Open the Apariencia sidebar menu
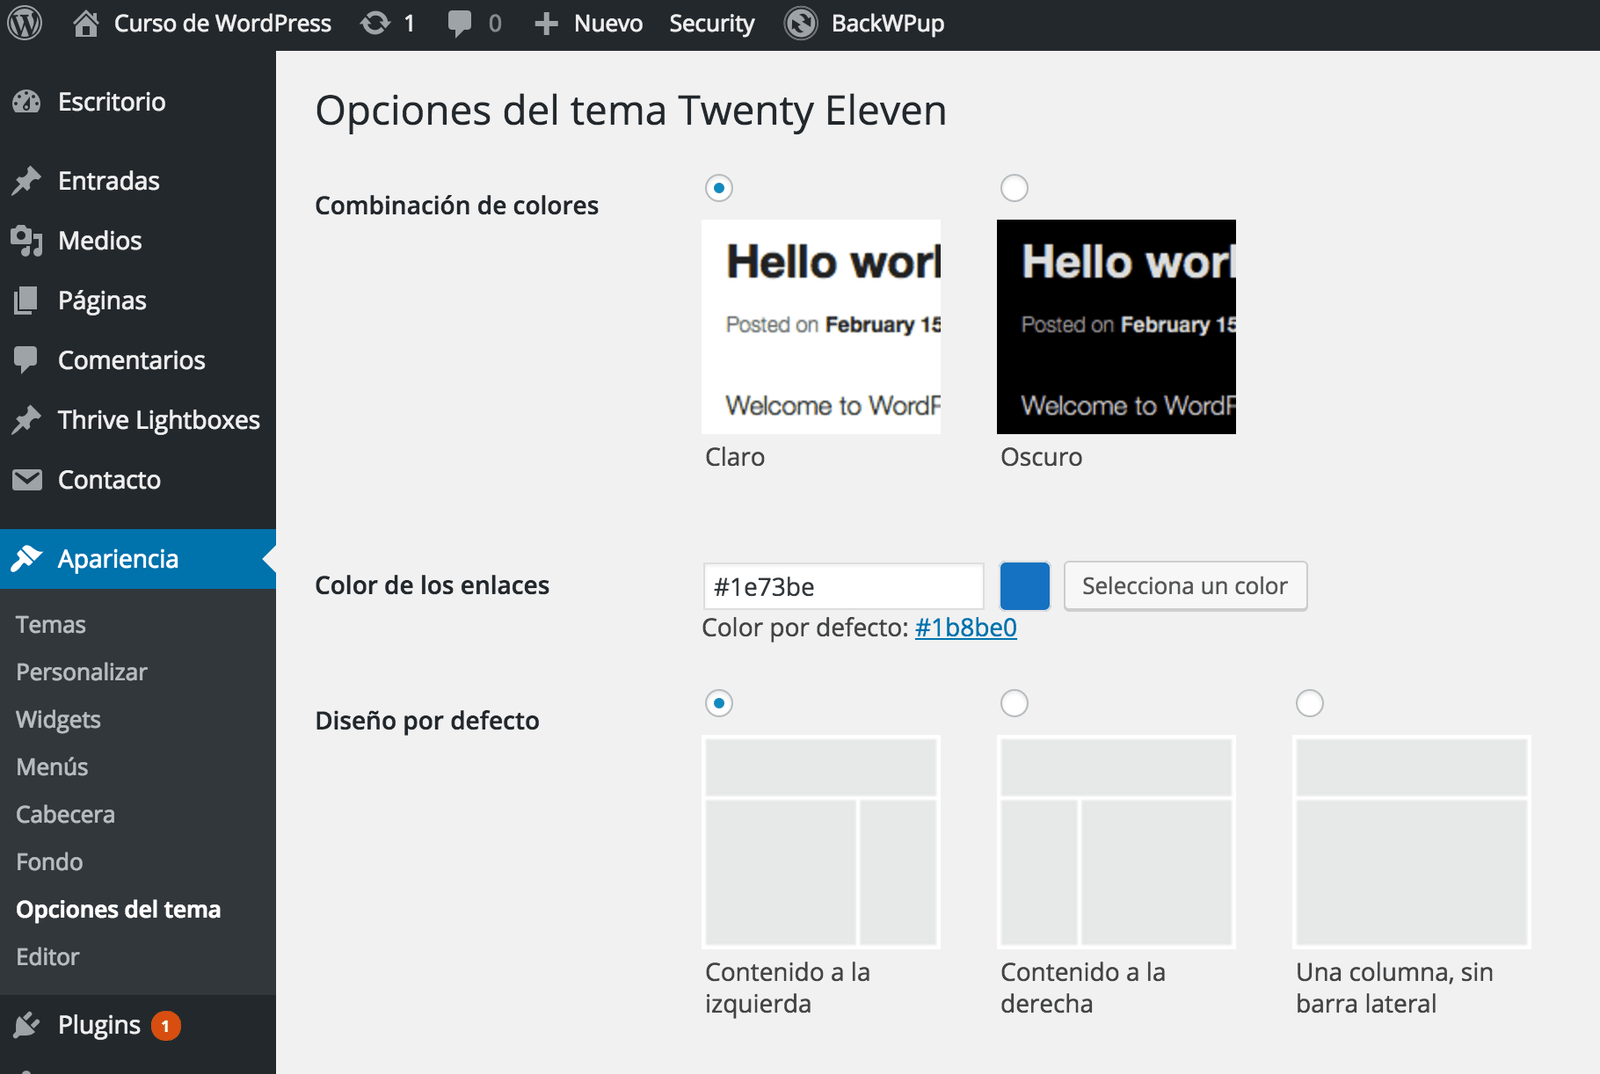The height and width of the screenshot is (1074, 1600). (x=138, y=559)
